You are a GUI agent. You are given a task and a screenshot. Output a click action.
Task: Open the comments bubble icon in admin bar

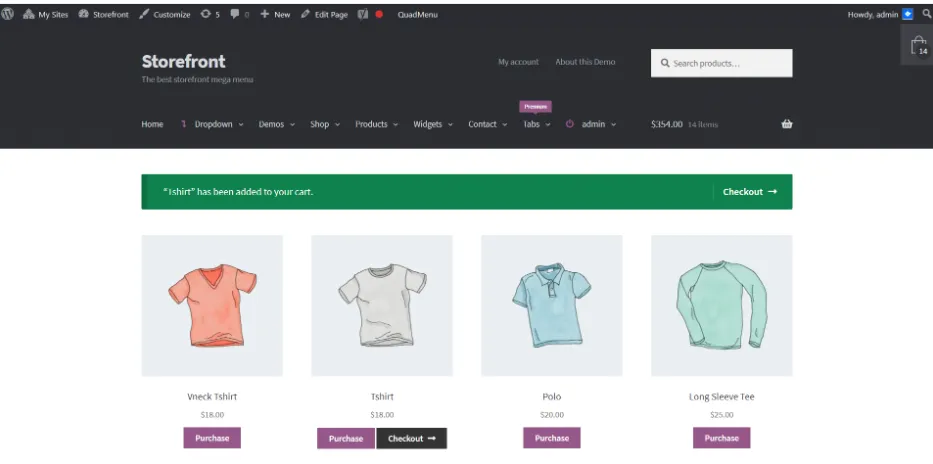236,14
